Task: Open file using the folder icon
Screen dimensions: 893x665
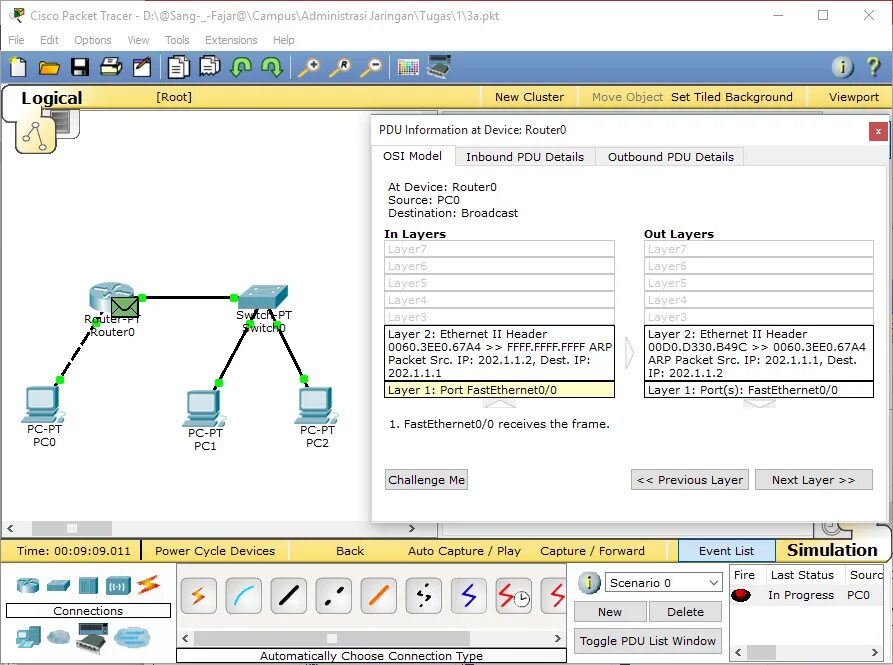Action: [49, 68]
